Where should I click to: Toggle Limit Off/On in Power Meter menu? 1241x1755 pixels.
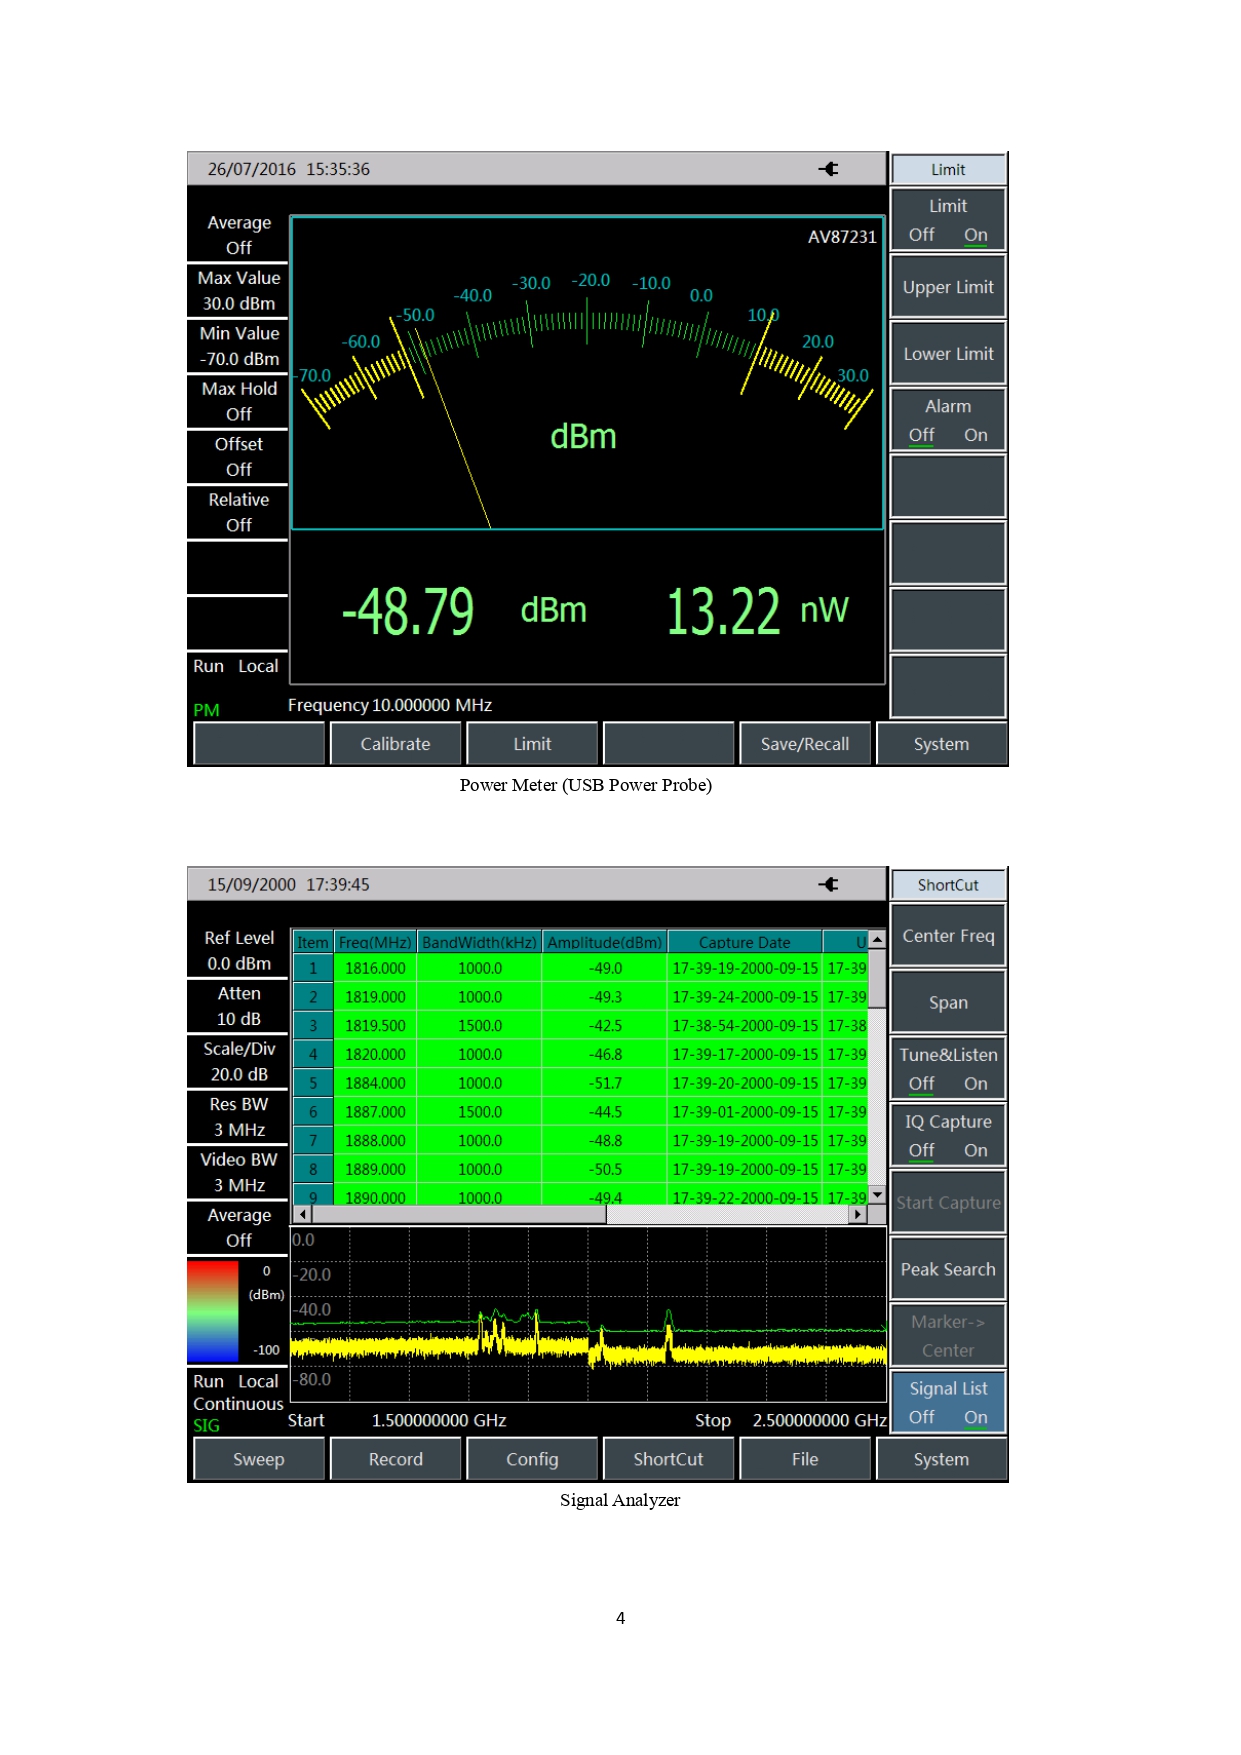tap(948, 220)
